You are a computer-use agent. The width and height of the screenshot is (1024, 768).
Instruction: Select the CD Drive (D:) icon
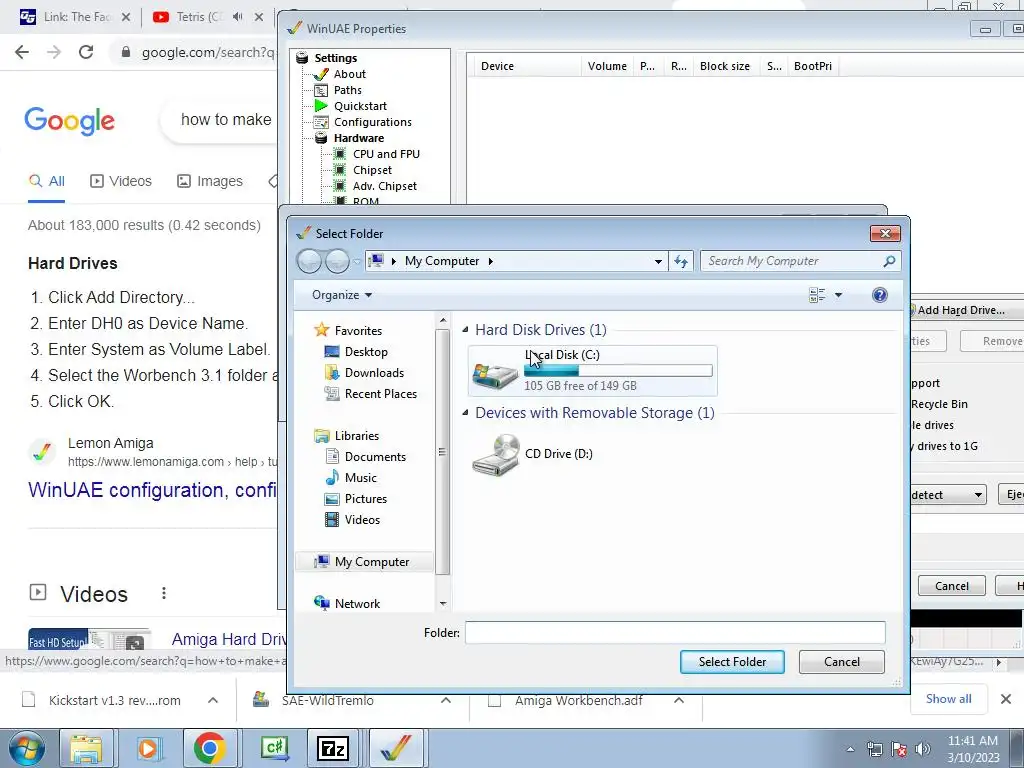[495, 455]
